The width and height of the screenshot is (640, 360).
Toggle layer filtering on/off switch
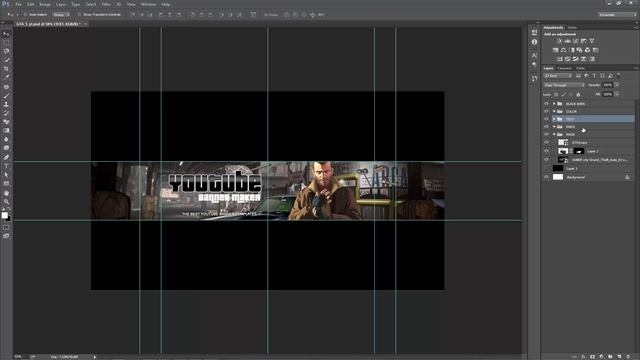tap(619, 76)
